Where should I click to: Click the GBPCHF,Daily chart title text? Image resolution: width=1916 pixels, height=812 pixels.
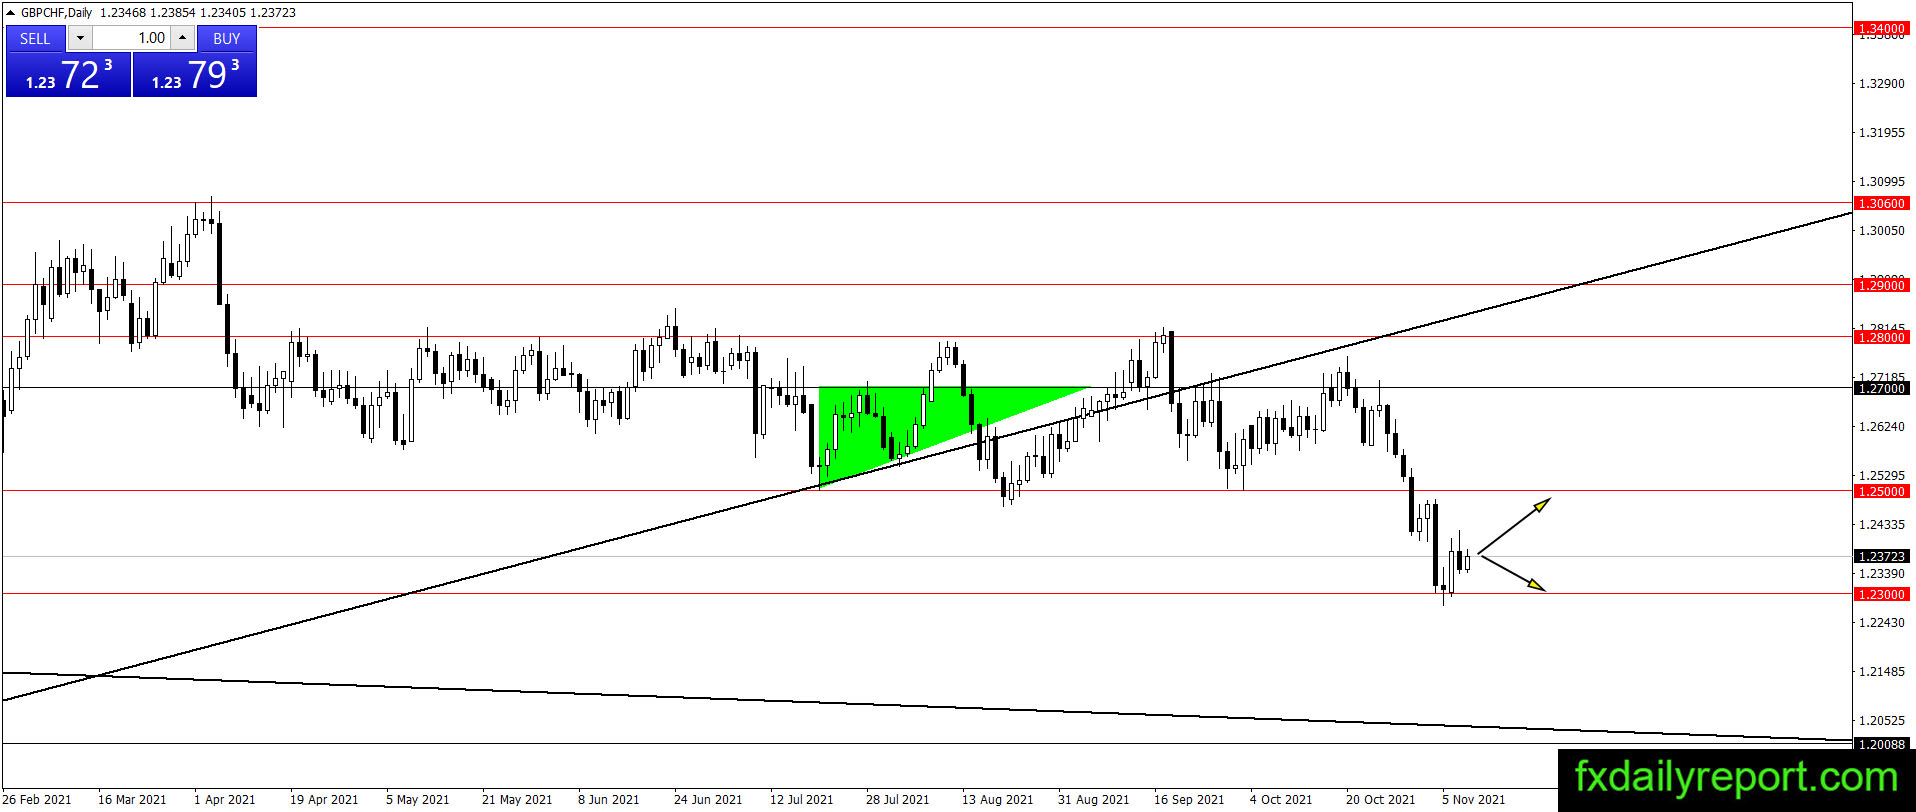(57, 13)
